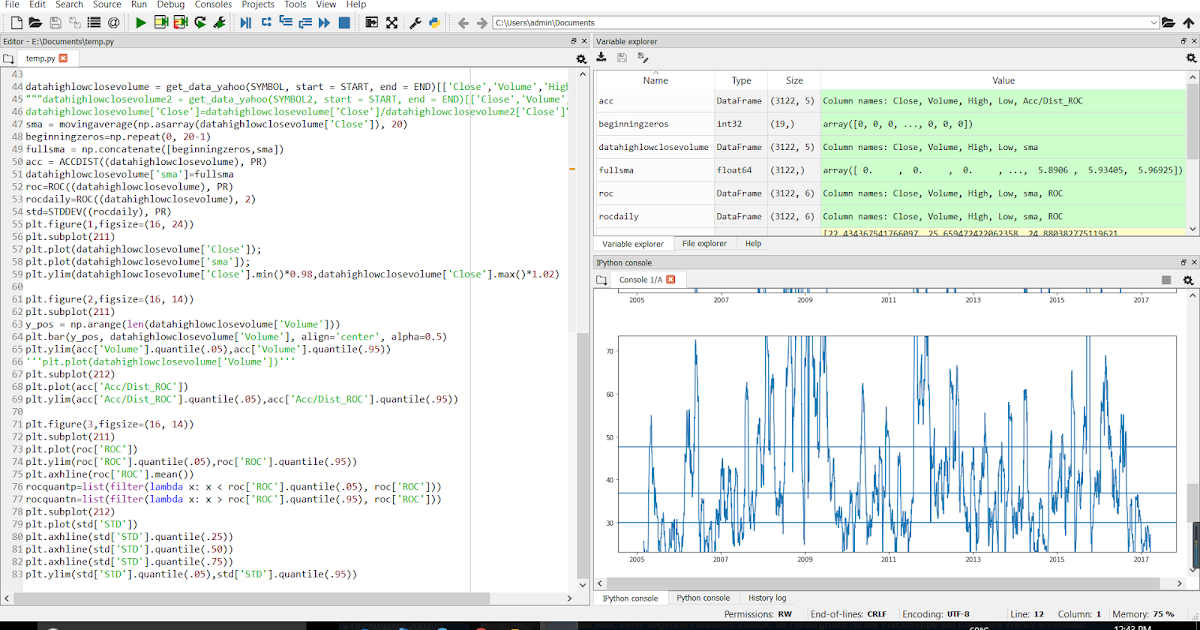Run the current cell with the cell icon

tap(160, 22)
